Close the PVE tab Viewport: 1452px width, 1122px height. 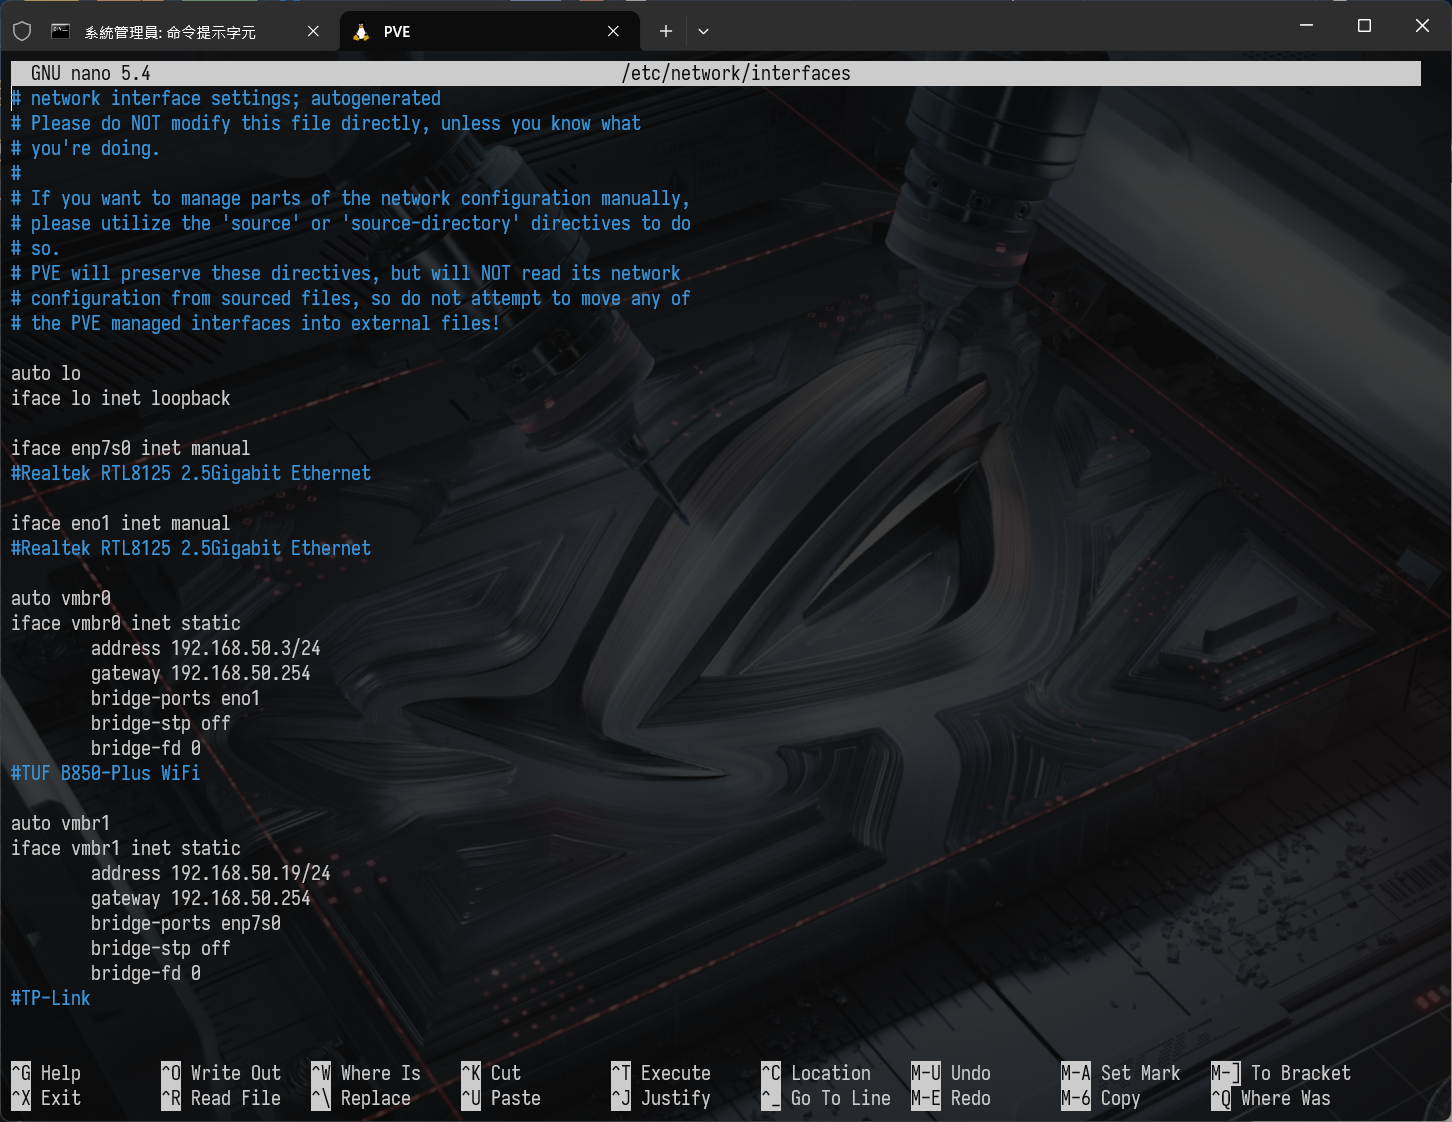pos(613,32)
